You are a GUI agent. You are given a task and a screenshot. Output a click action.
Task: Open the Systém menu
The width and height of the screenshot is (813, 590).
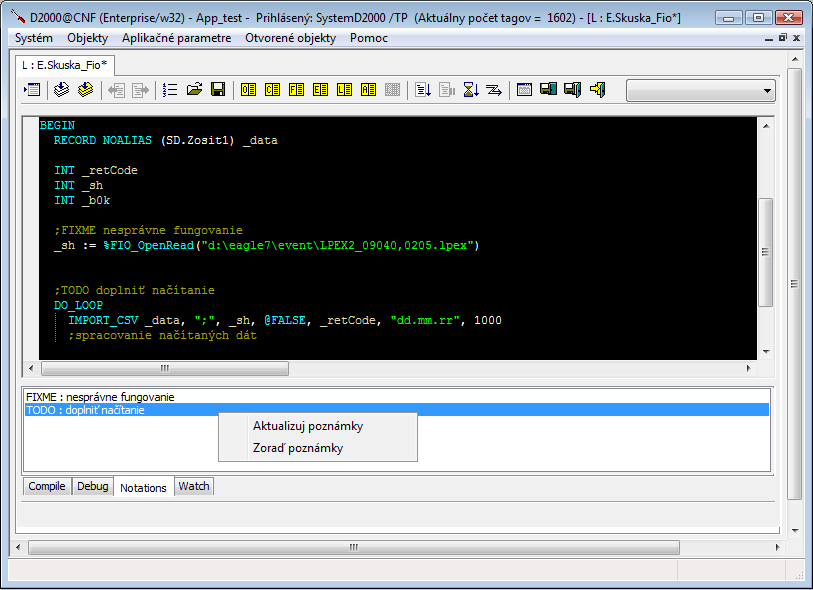34,38
